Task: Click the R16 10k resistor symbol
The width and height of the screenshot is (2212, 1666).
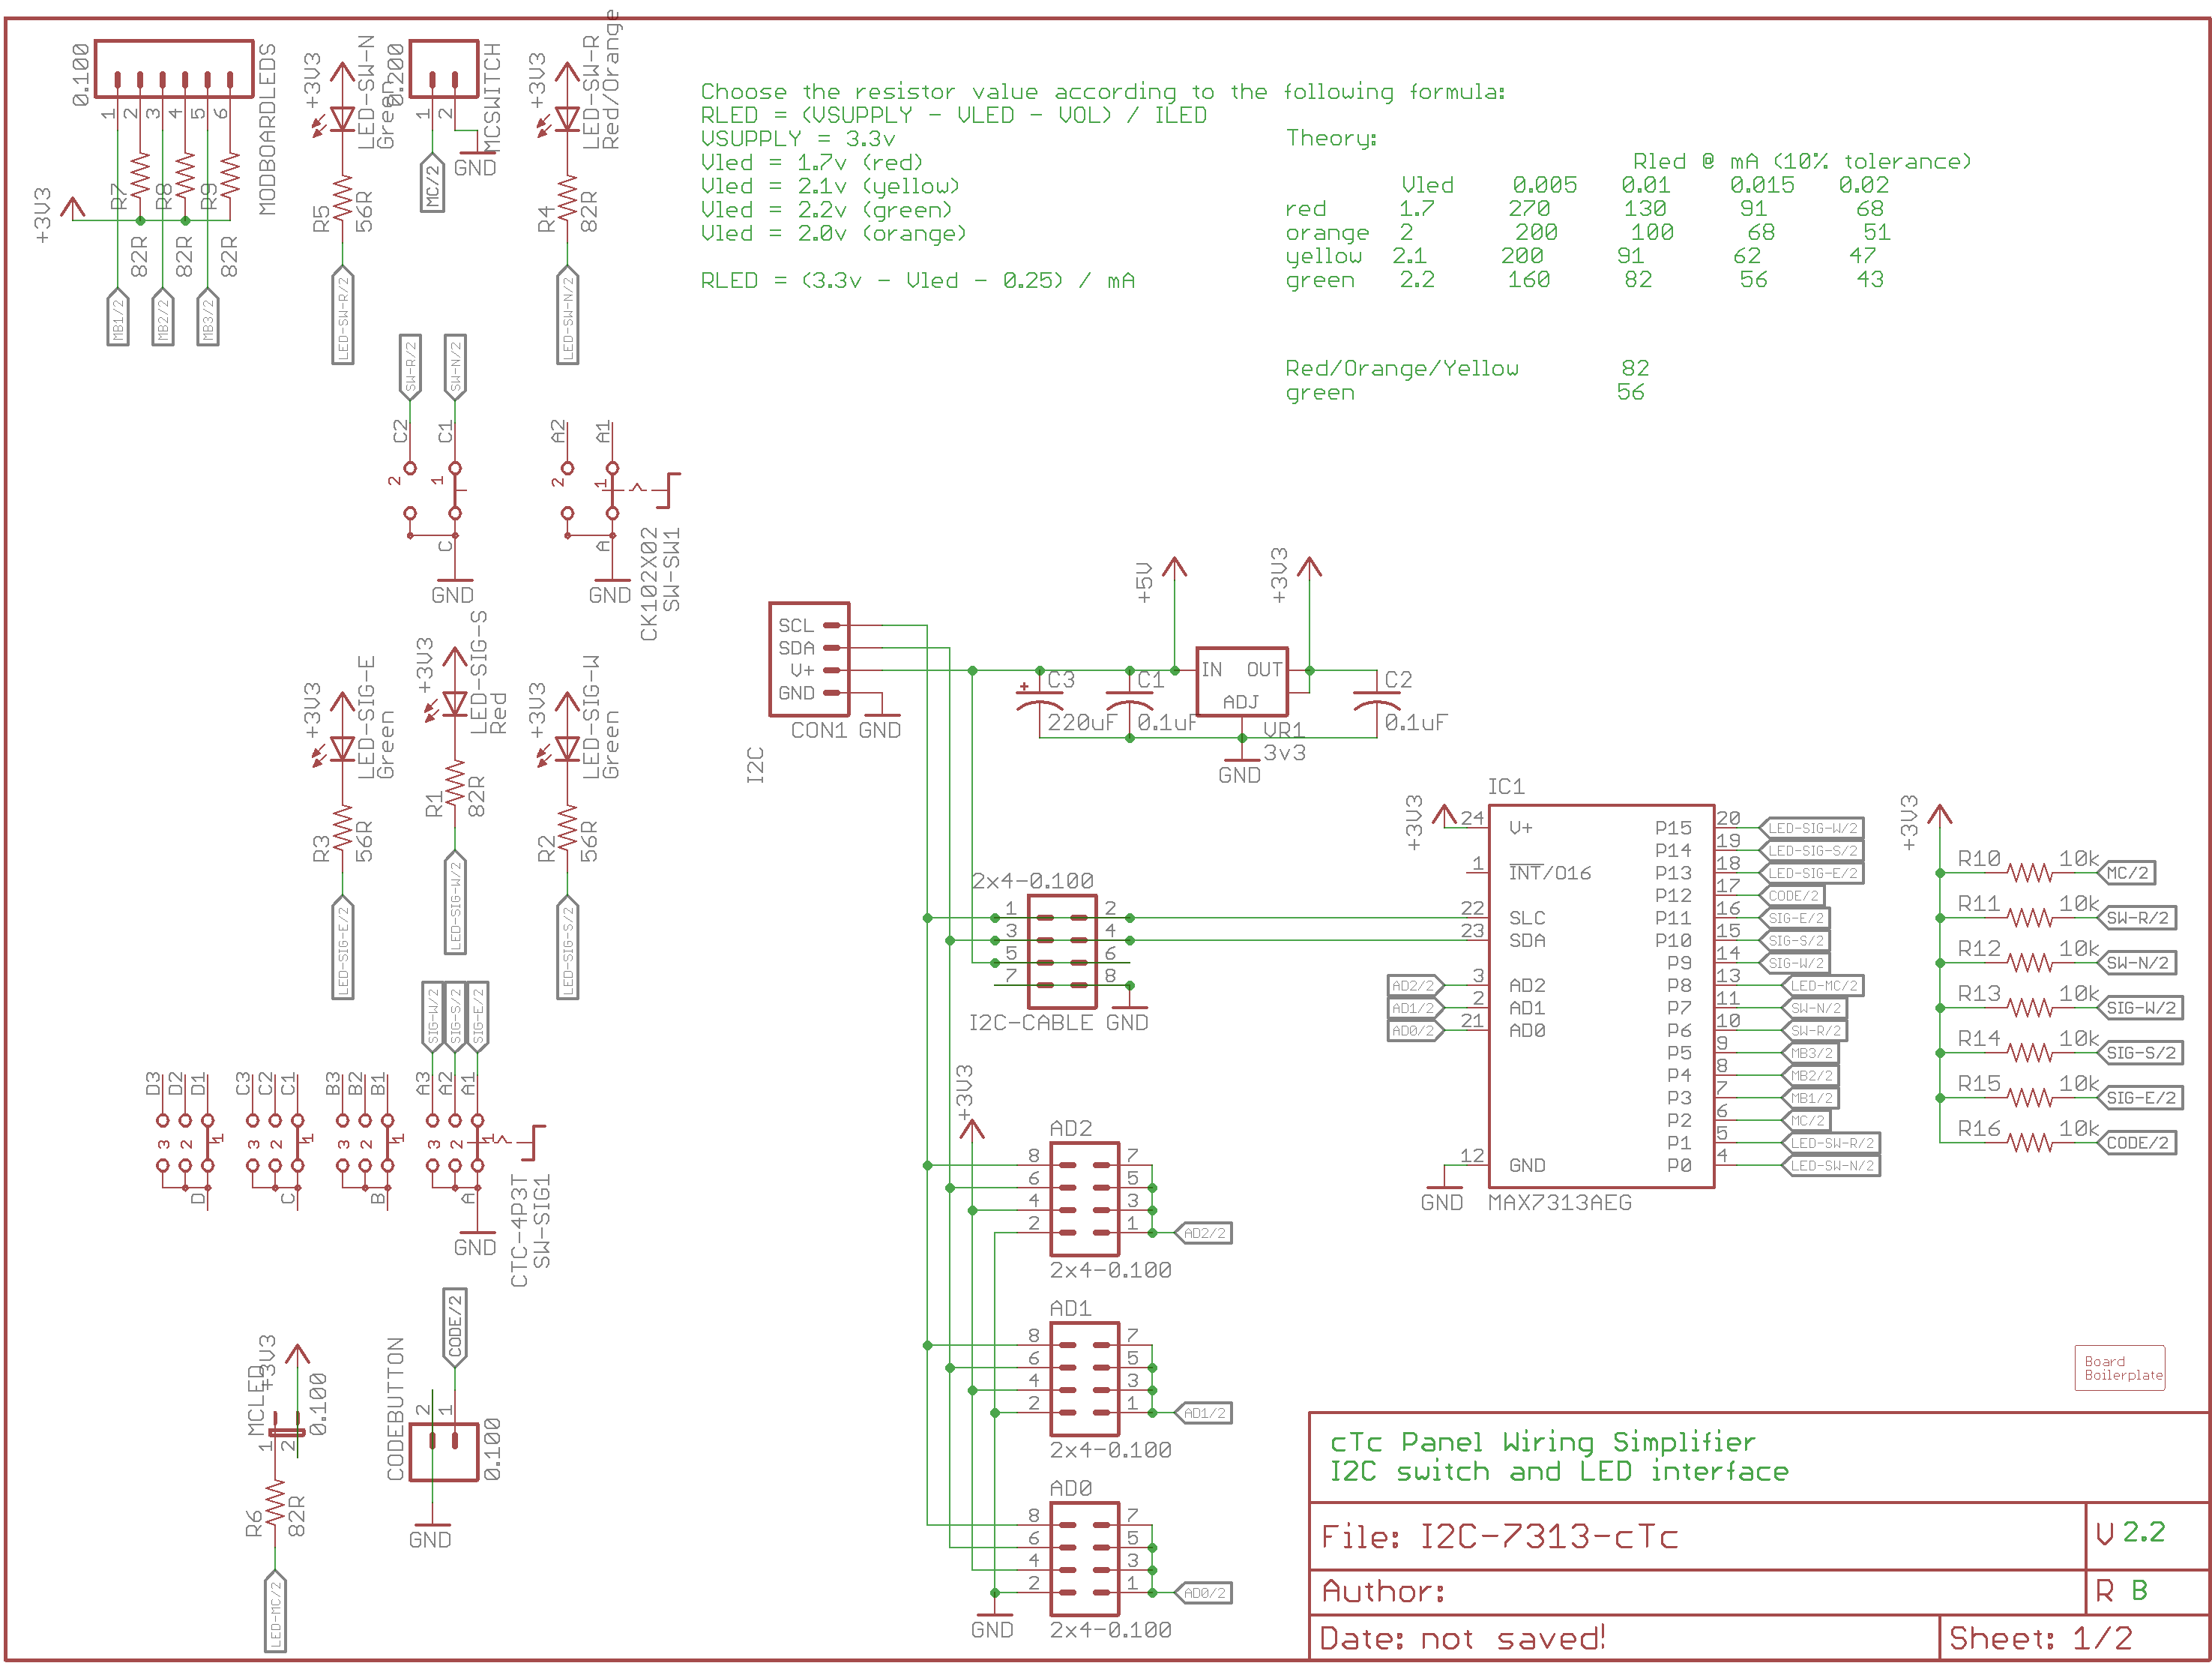Action: (x=2030, y=1143)
